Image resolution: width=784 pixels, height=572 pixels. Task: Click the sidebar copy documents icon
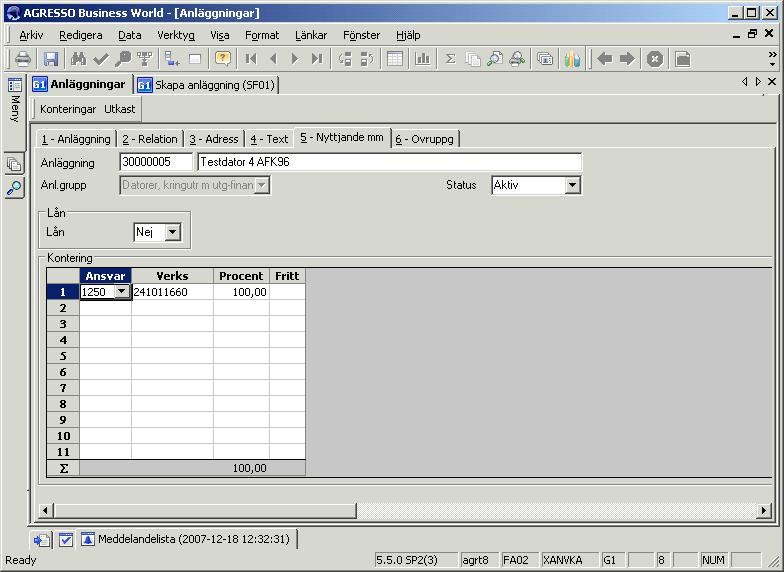tap(14, 164)
